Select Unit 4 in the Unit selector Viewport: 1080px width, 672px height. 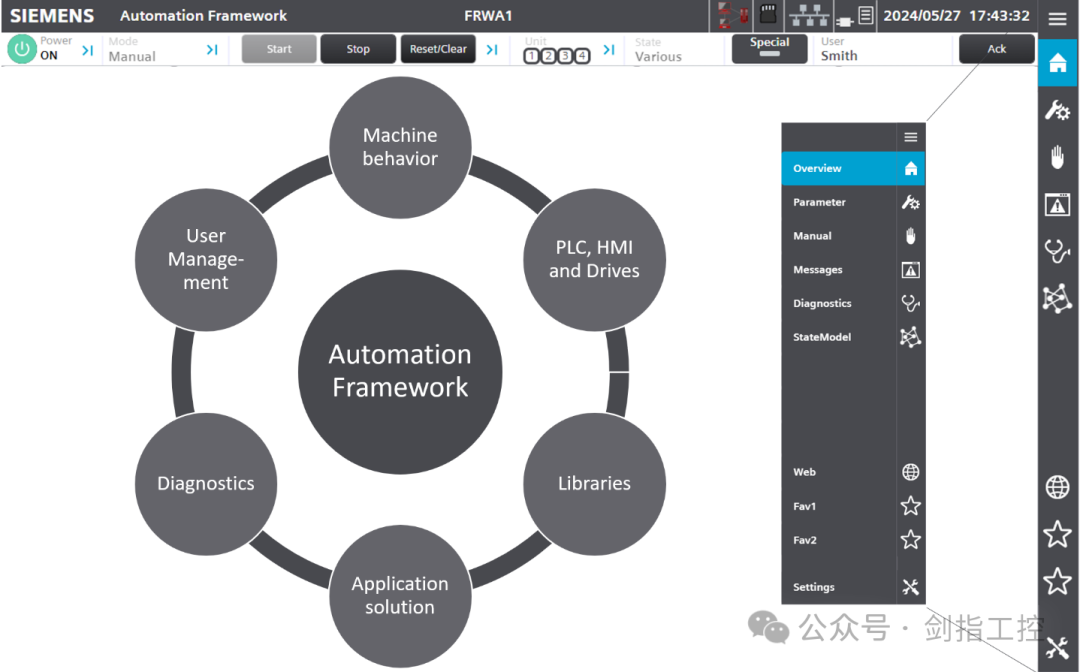(x=582, y=56)
